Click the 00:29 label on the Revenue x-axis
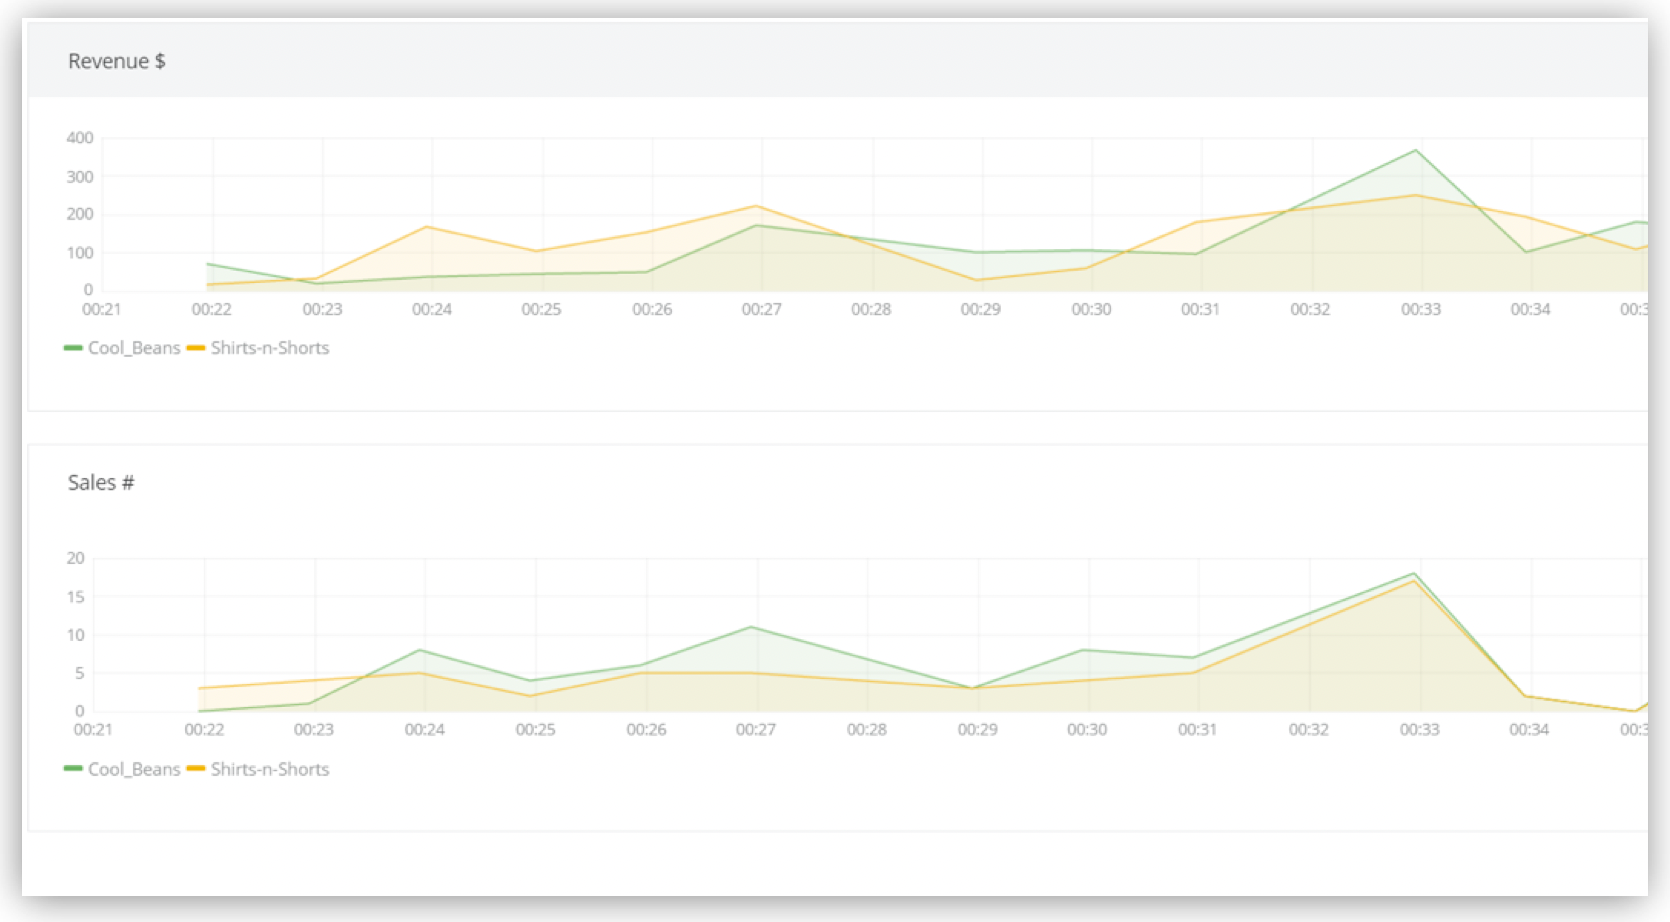 coord(981,309)
